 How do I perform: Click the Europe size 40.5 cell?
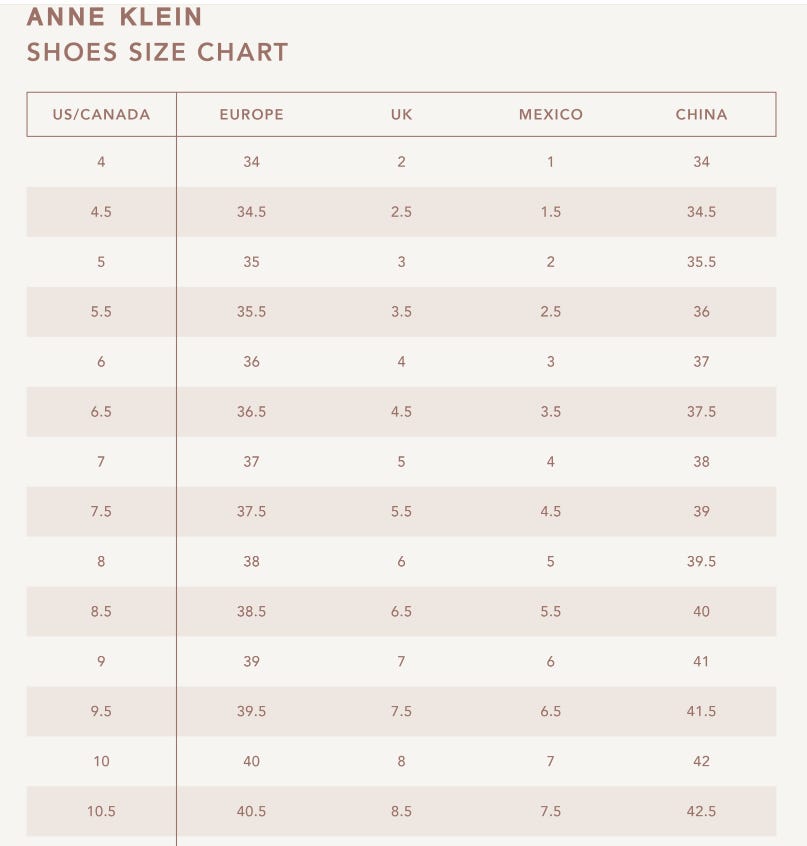[251, 811]
